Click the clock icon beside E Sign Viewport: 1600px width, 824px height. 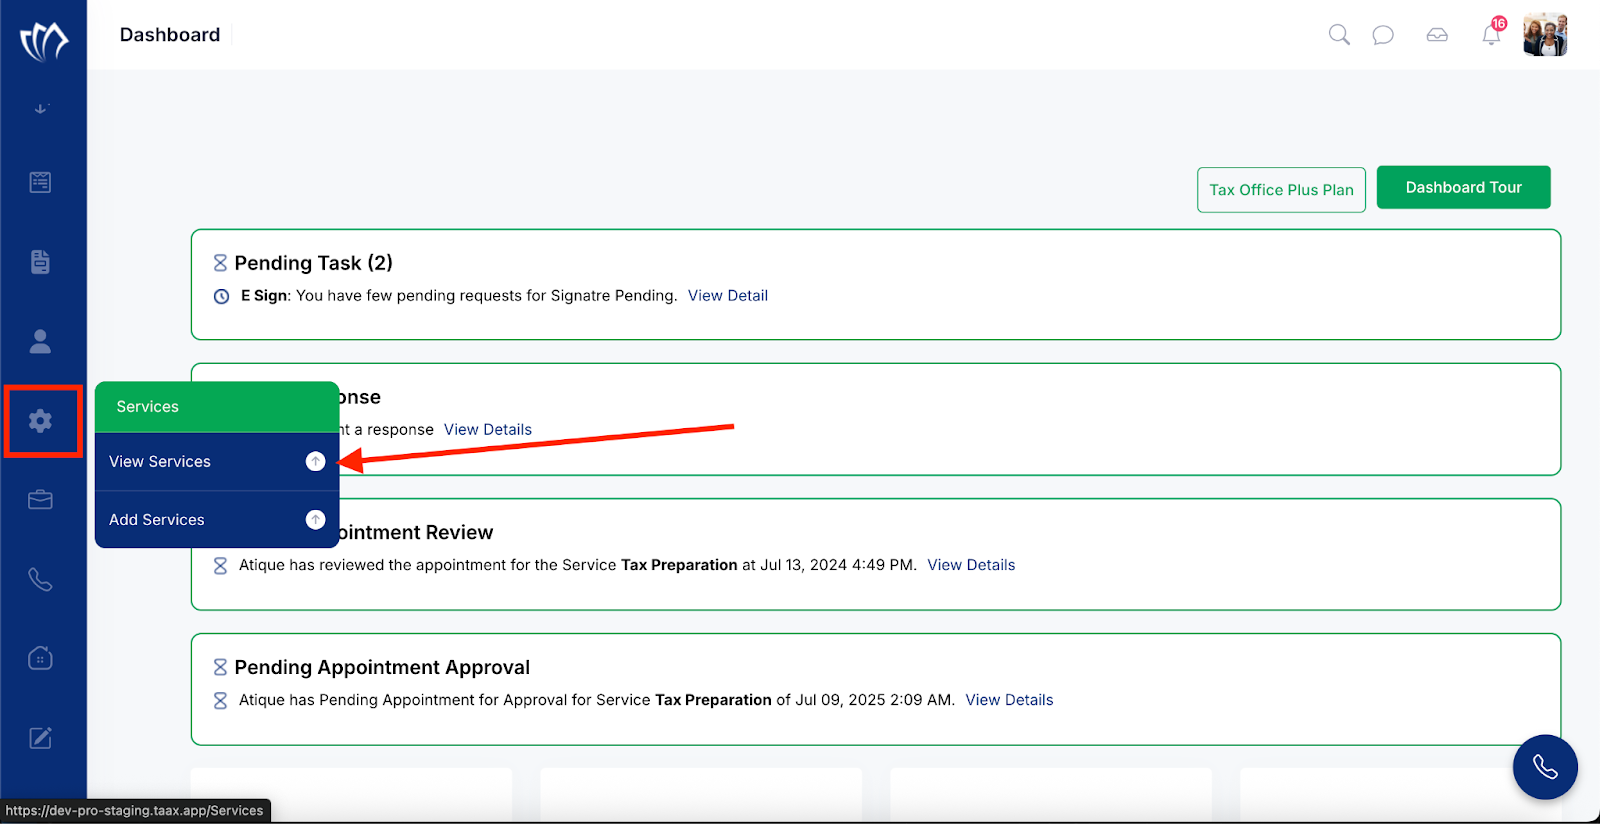coord(222,296)
